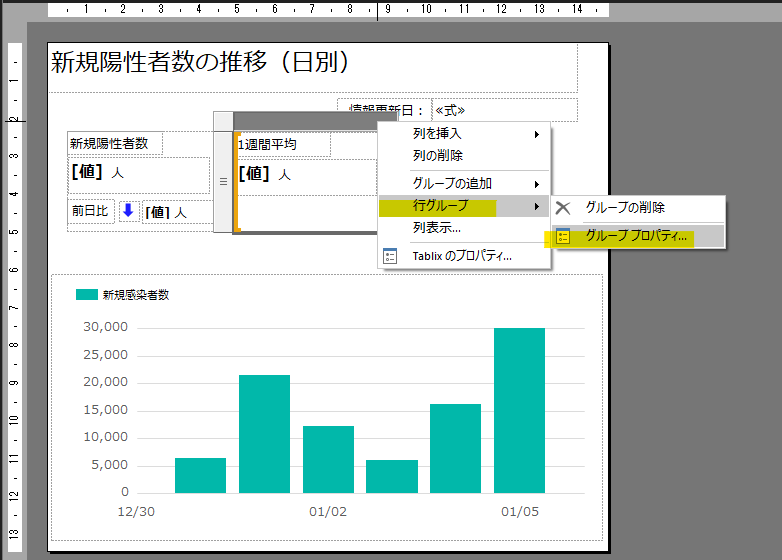Image resolution: width=782 pixels, height=560 pixels.
Task: Click グループの削除 in the submenu
Action: (625, 208)
